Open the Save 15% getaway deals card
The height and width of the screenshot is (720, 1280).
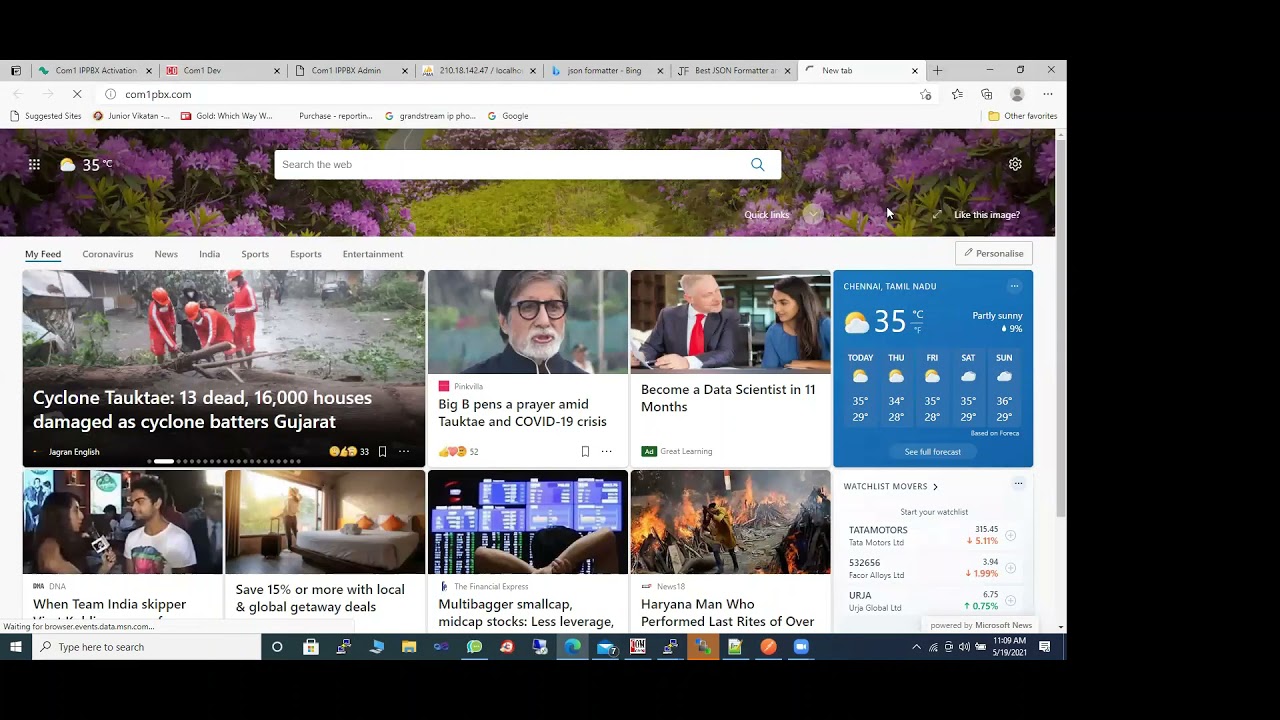coord(325,551)
